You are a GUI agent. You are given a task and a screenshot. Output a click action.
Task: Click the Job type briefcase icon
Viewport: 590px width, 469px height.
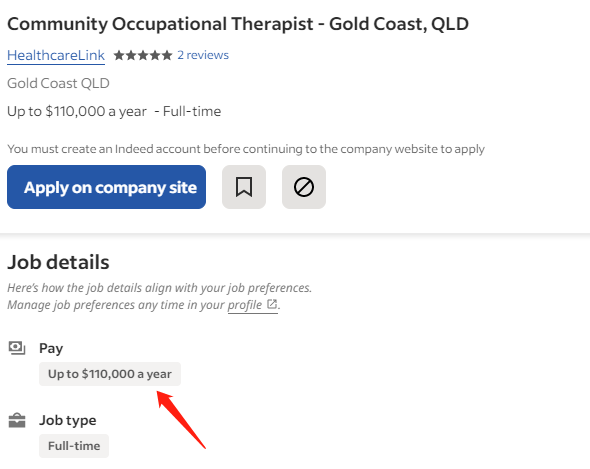[x=17, y=420]
